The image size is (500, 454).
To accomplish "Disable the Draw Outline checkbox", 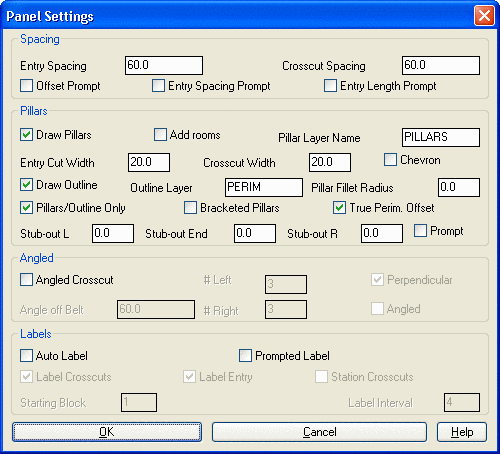I will (26, 185).
